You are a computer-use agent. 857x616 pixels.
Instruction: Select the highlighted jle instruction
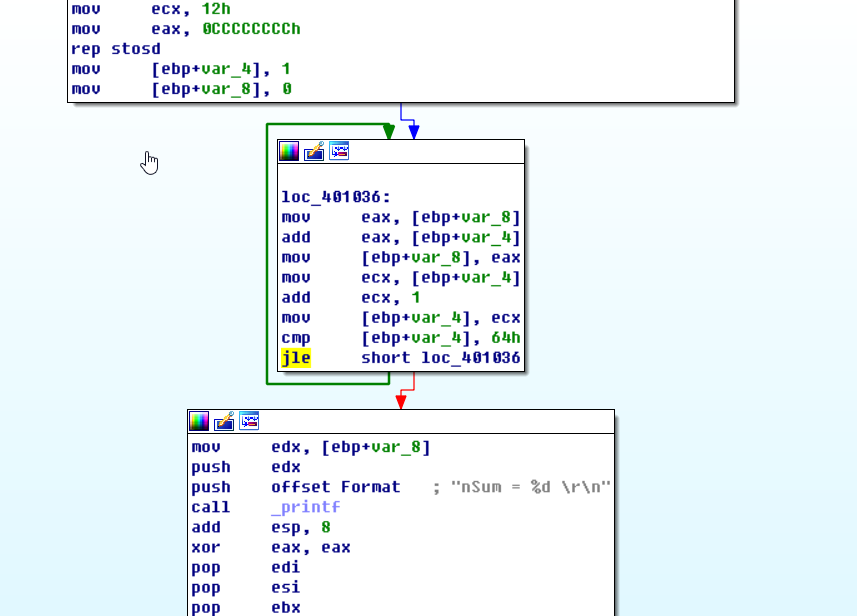point(296,358)
